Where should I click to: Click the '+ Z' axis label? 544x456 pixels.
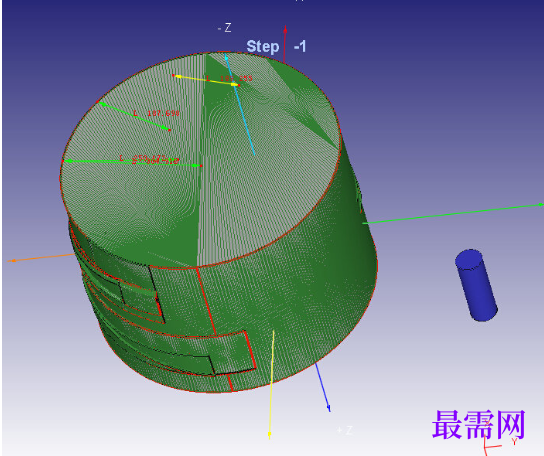(345, 430)
